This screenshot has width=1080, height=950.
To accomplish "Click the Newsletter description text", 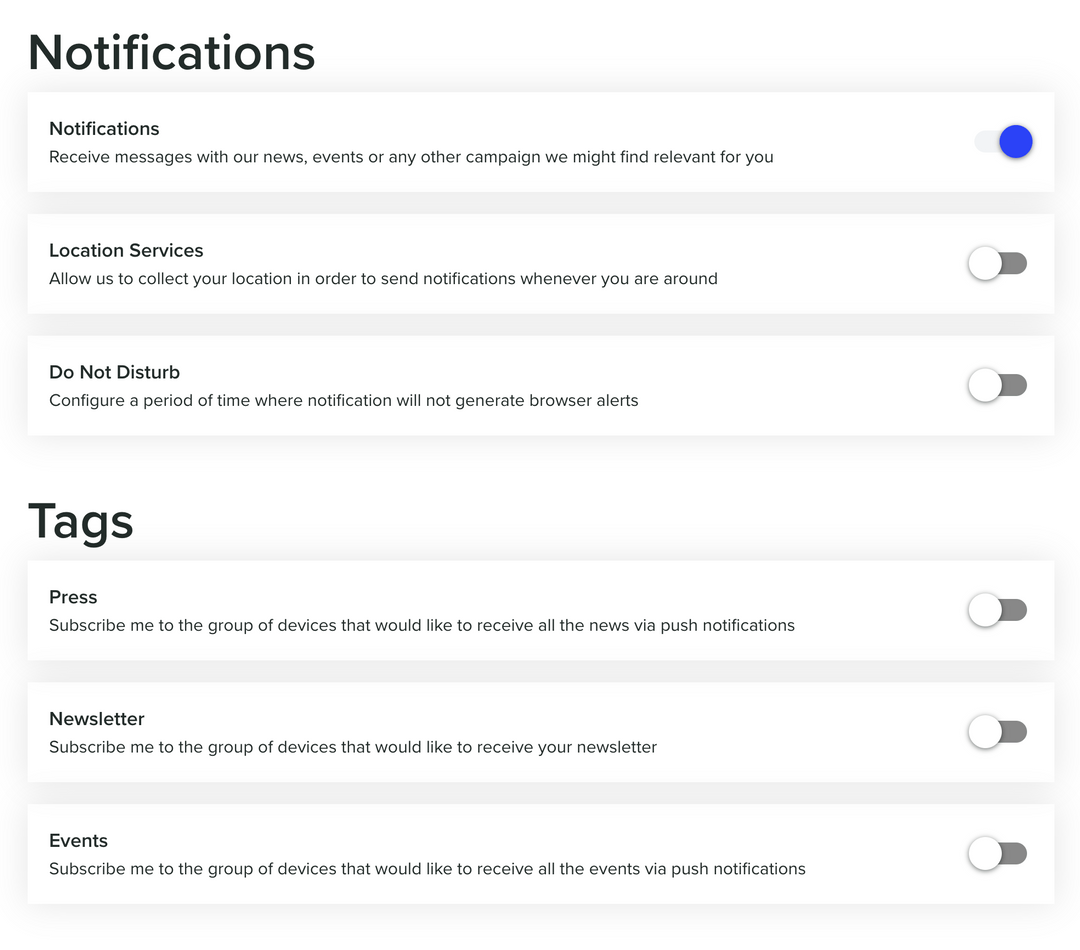I will [353, 747].
